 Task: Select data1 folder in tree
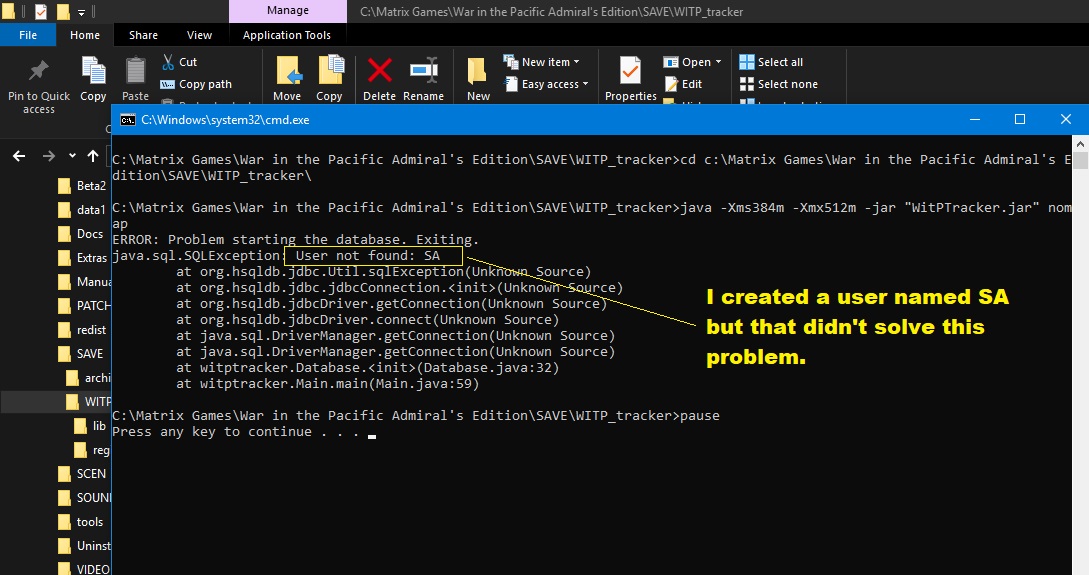(x=84, y=210)
